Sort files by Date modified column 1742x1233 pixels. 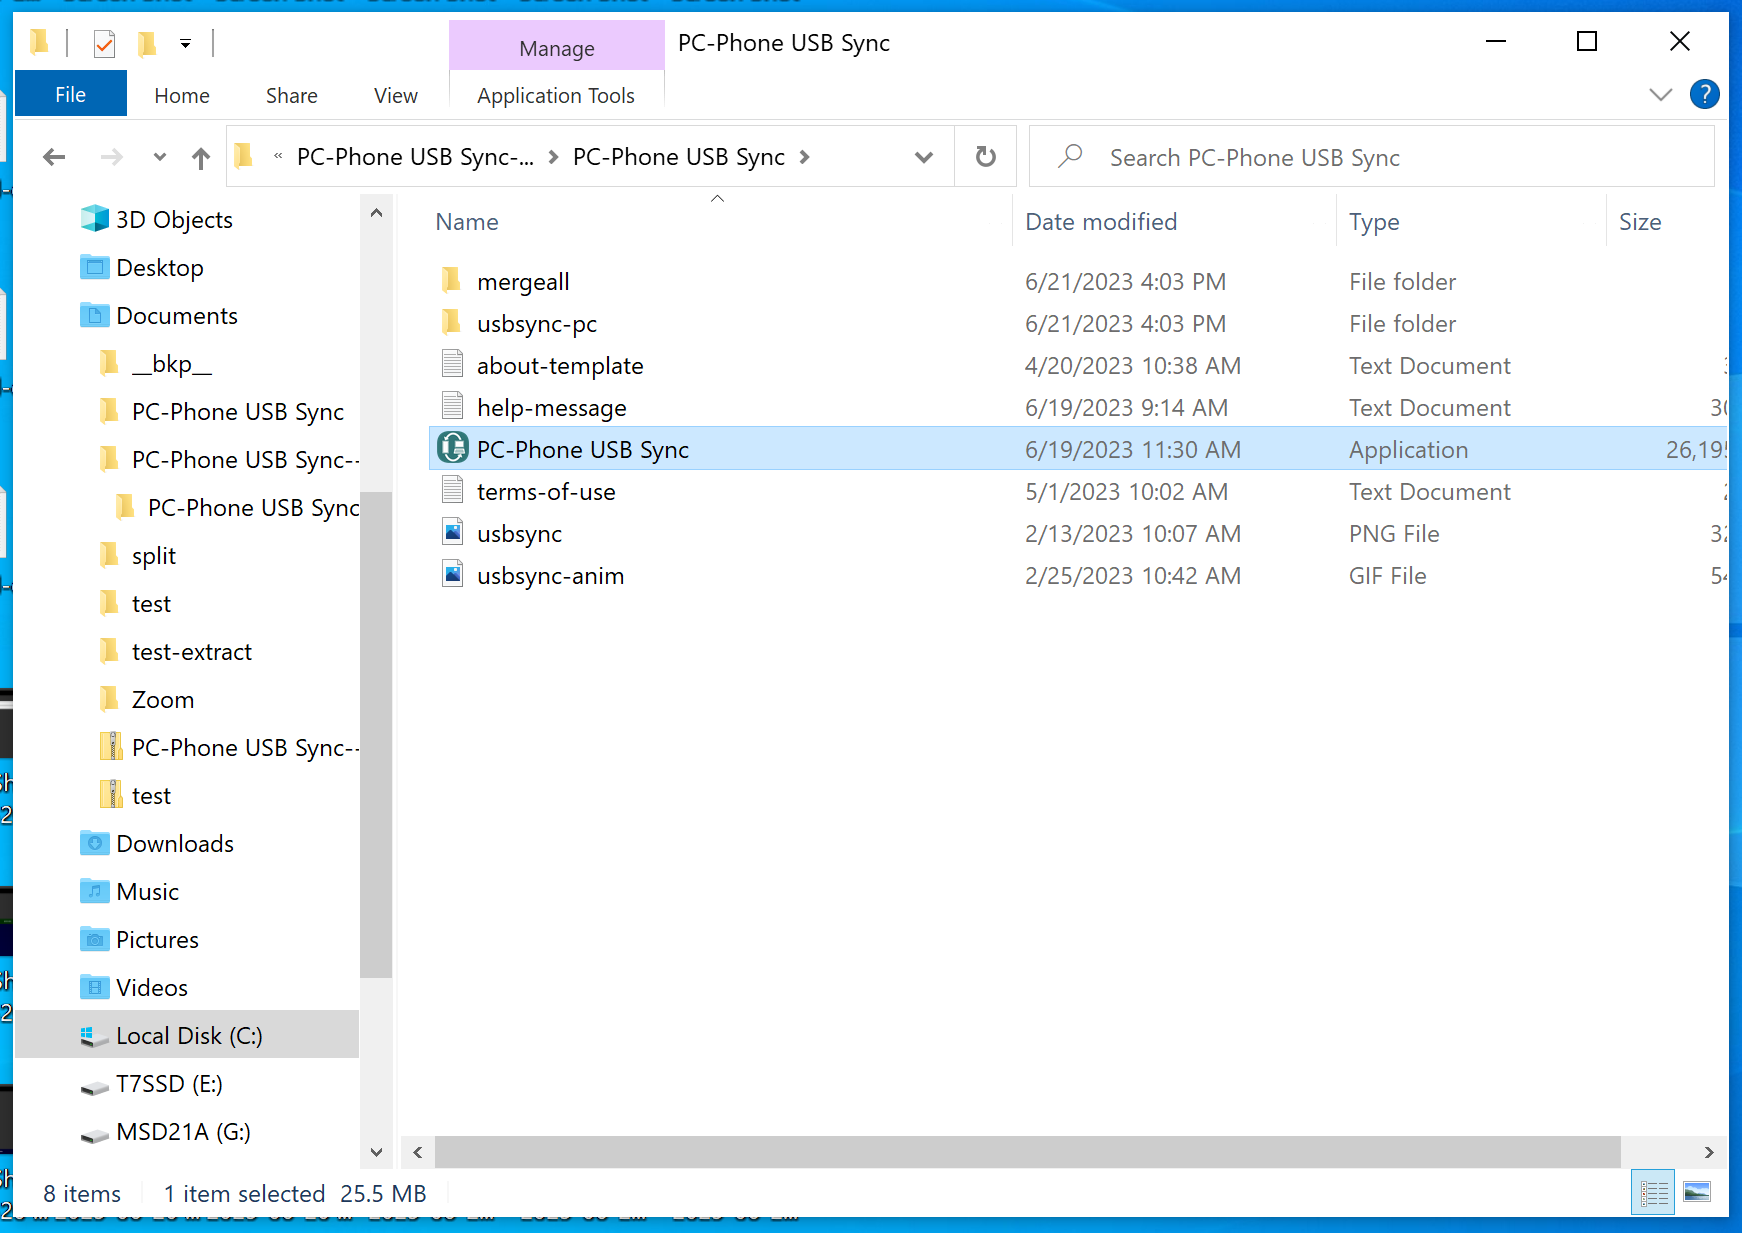pos(1101,222)
